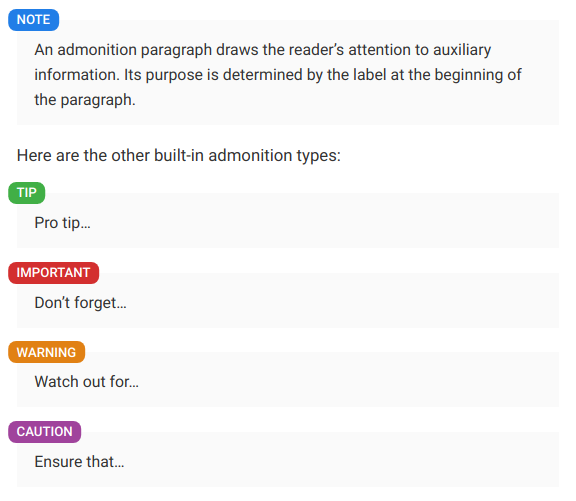Click the word 'information' in the NOTE block
Screen dimensions: 576x501
click(76, 75)
